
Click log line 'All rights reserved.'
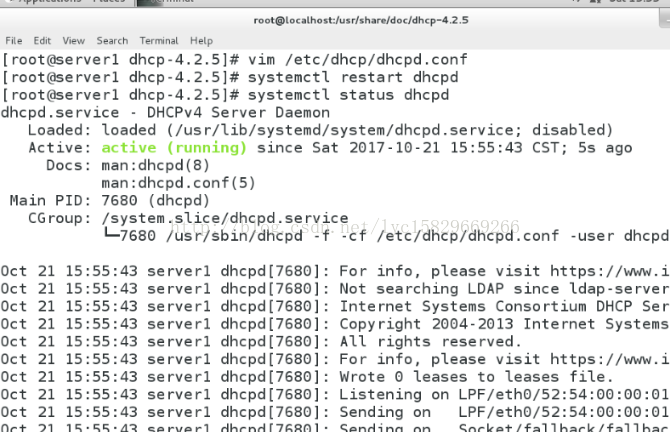coord(261,342)
